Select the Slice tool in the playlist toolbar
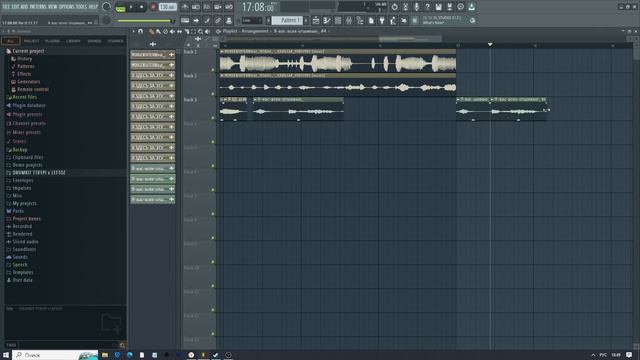Image resolution: width=640 pixels, height=360 pixels. (187, 31)
